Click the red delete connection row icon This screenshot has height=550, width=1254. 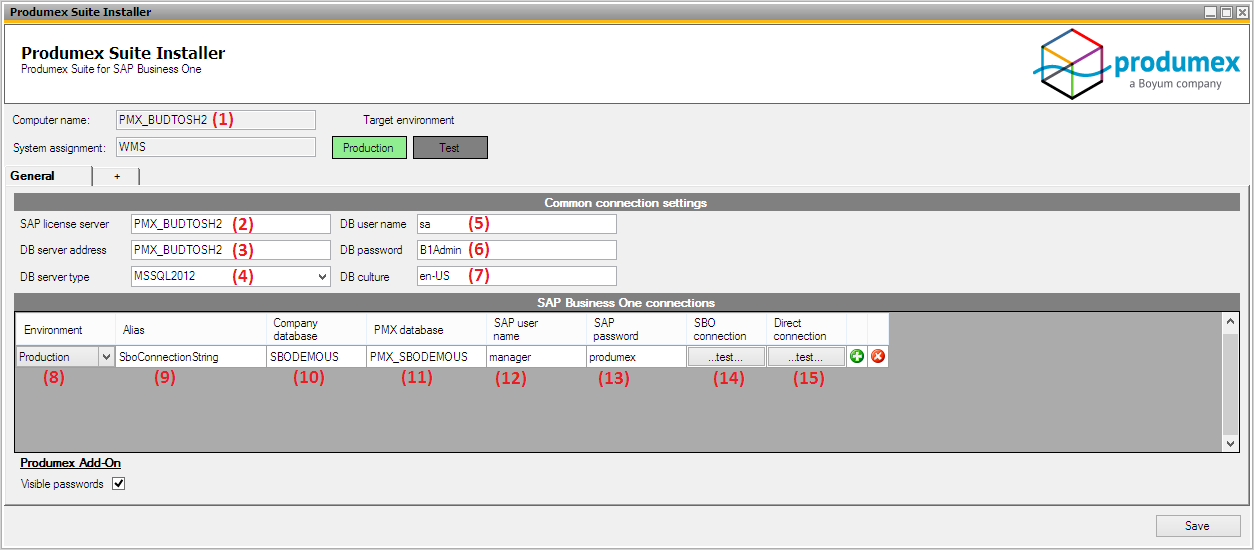click(x=878, y=357)
